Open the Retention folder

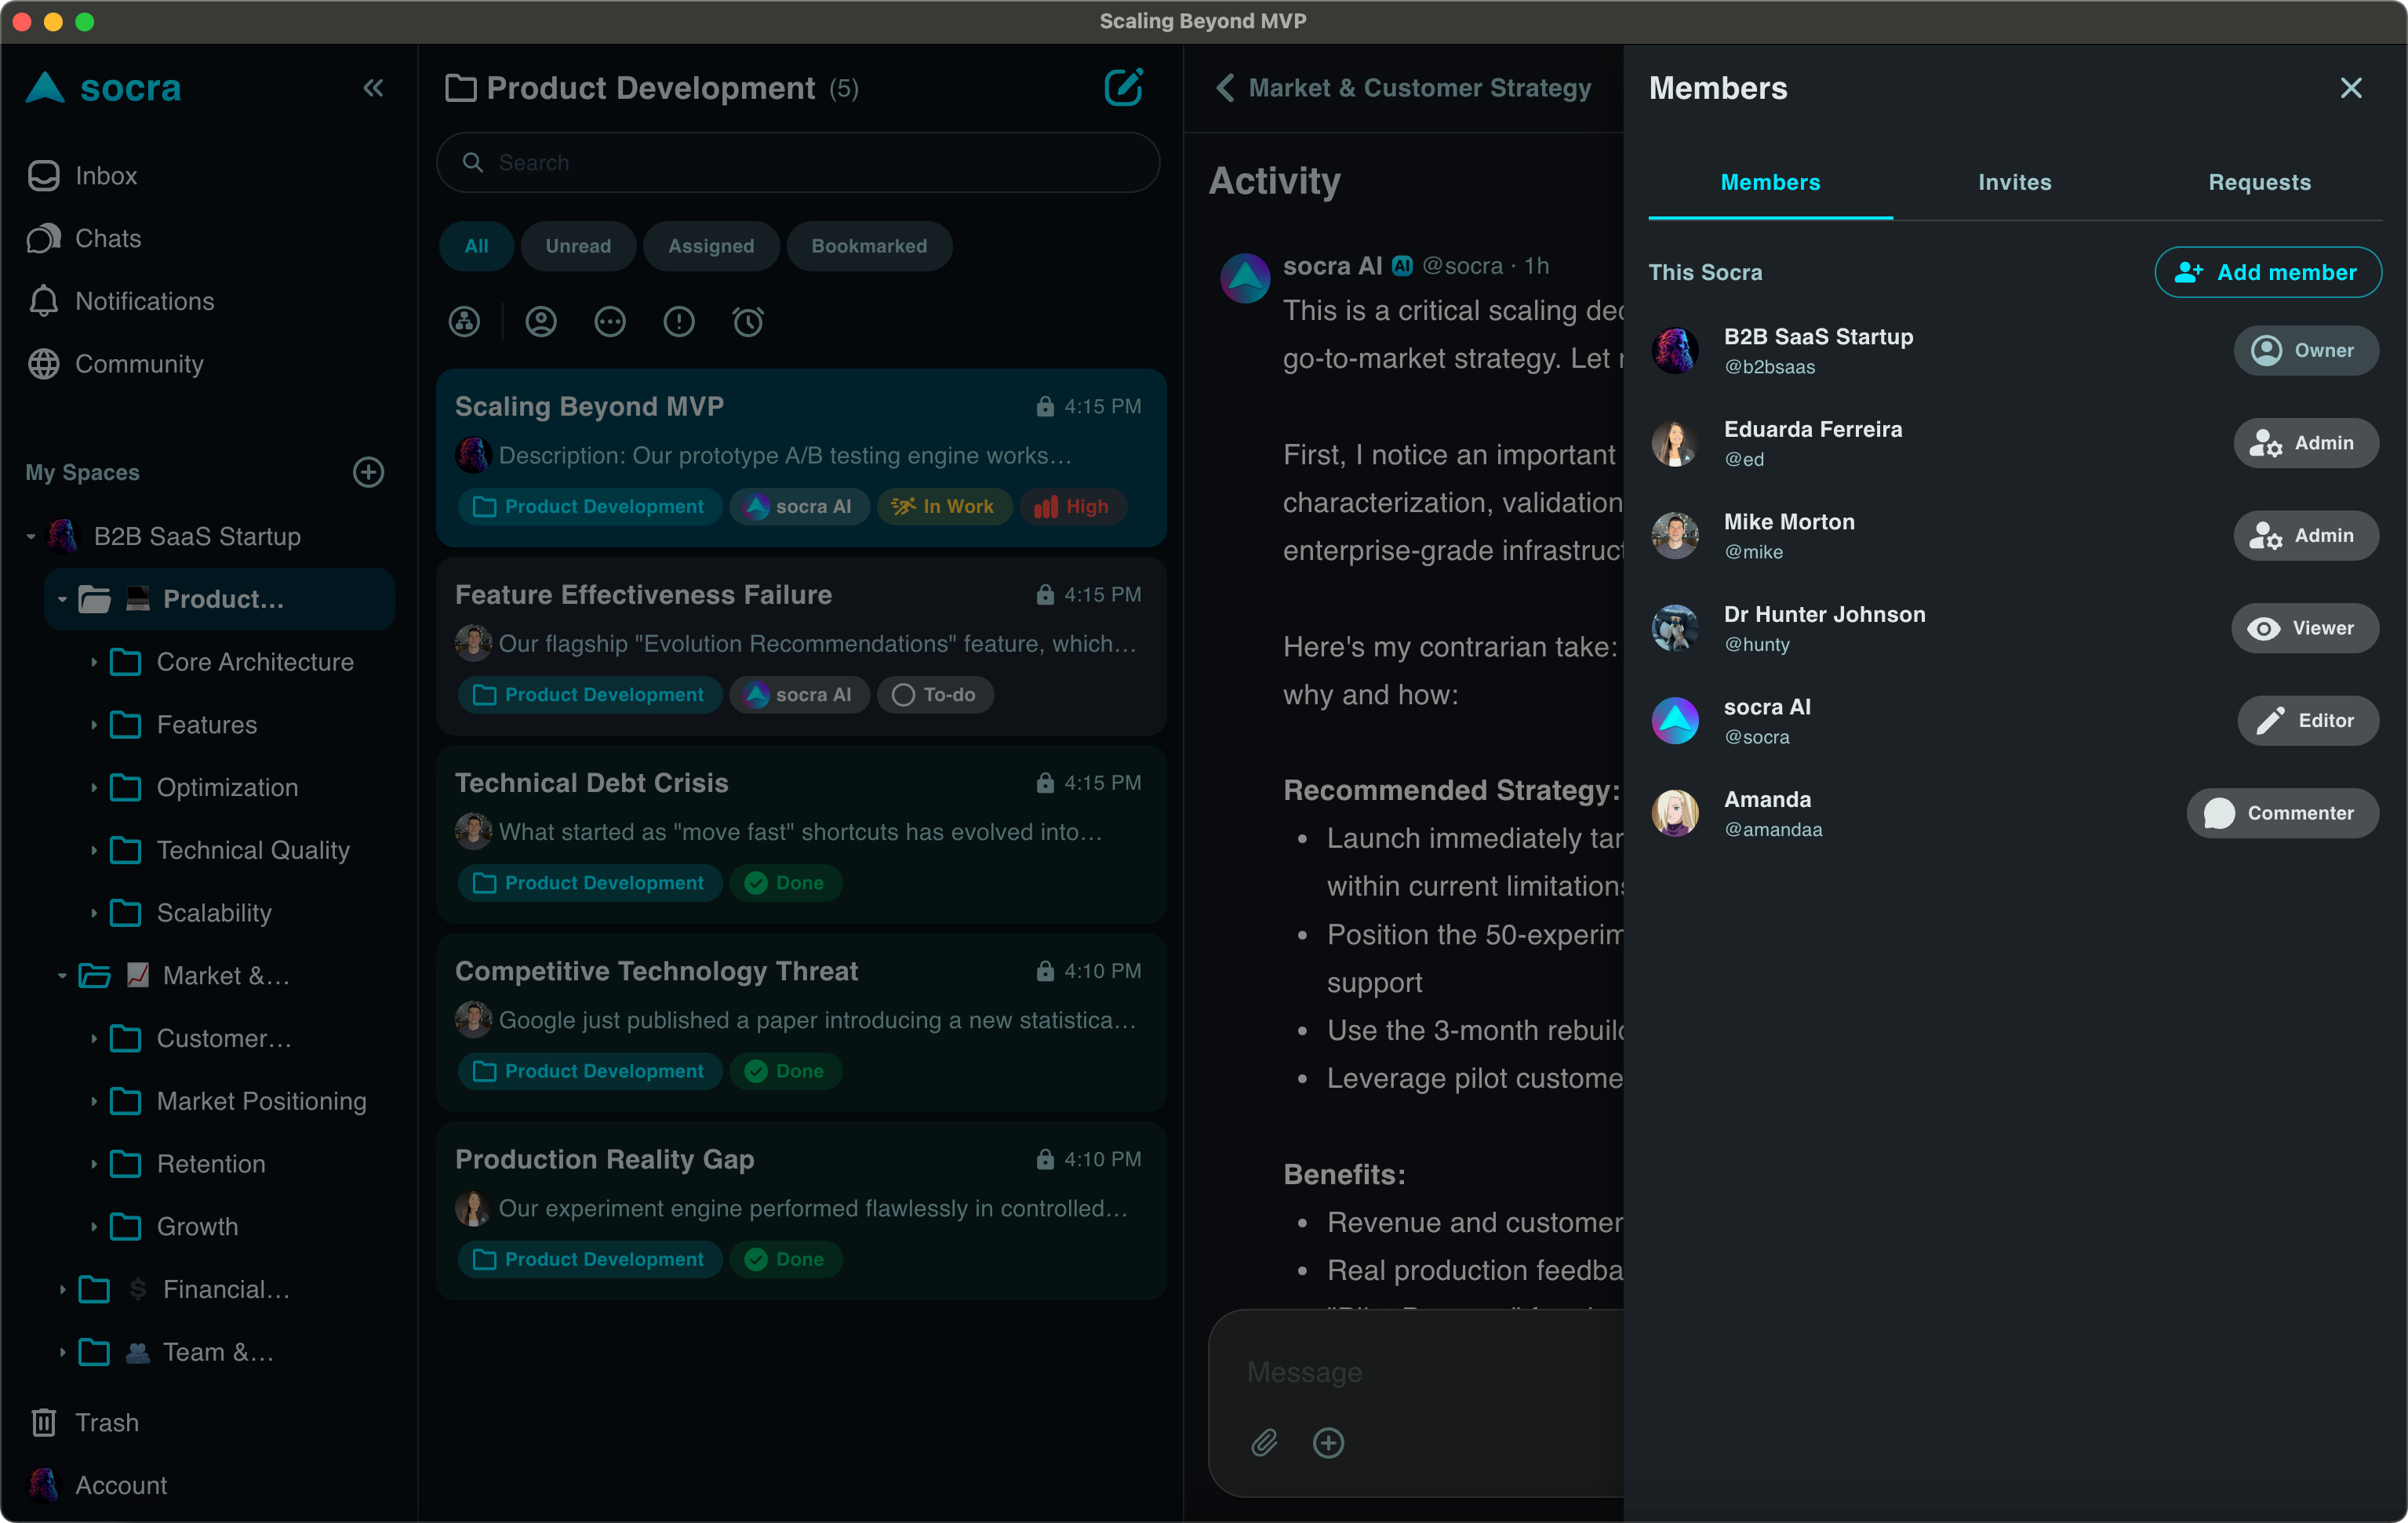click(187, 1164)
